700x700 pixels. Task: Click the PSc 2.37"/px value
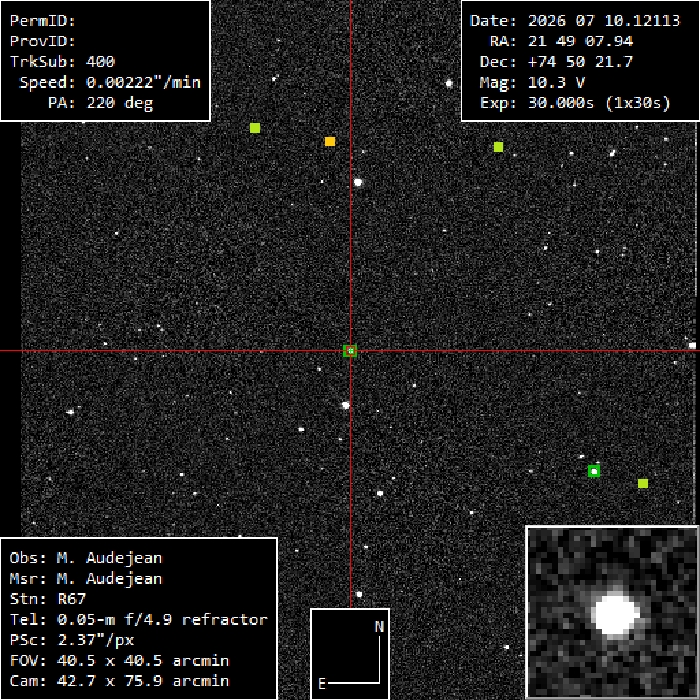pos(96,640)
